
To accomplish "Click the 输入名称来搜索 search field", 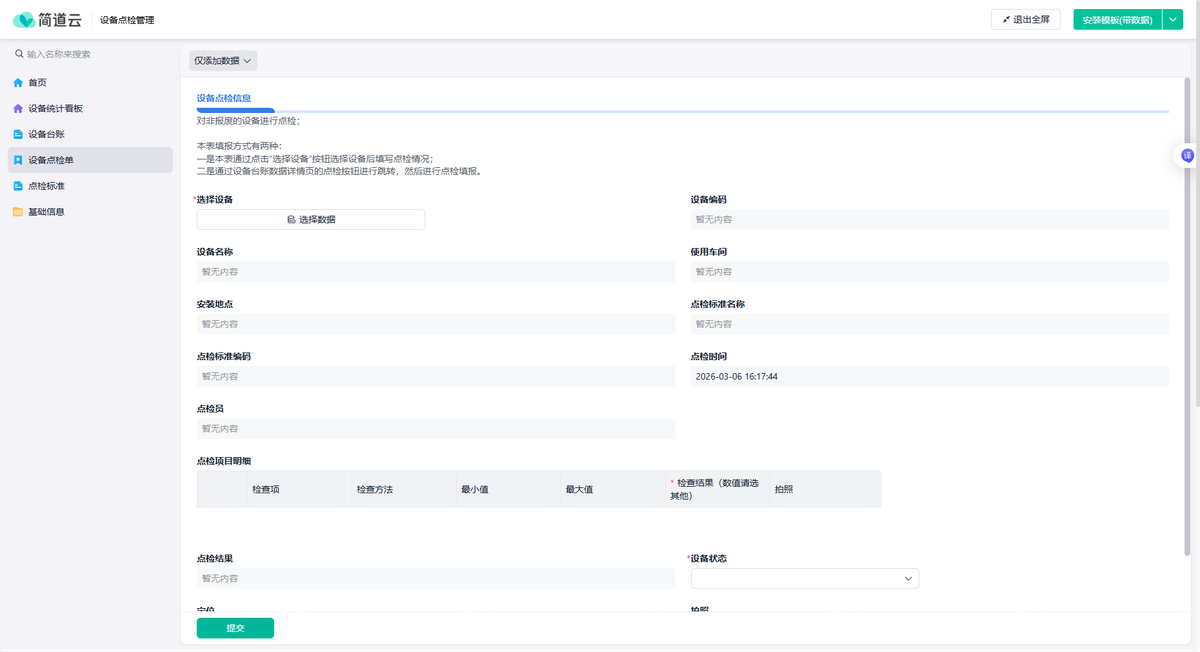I will 90,54.
